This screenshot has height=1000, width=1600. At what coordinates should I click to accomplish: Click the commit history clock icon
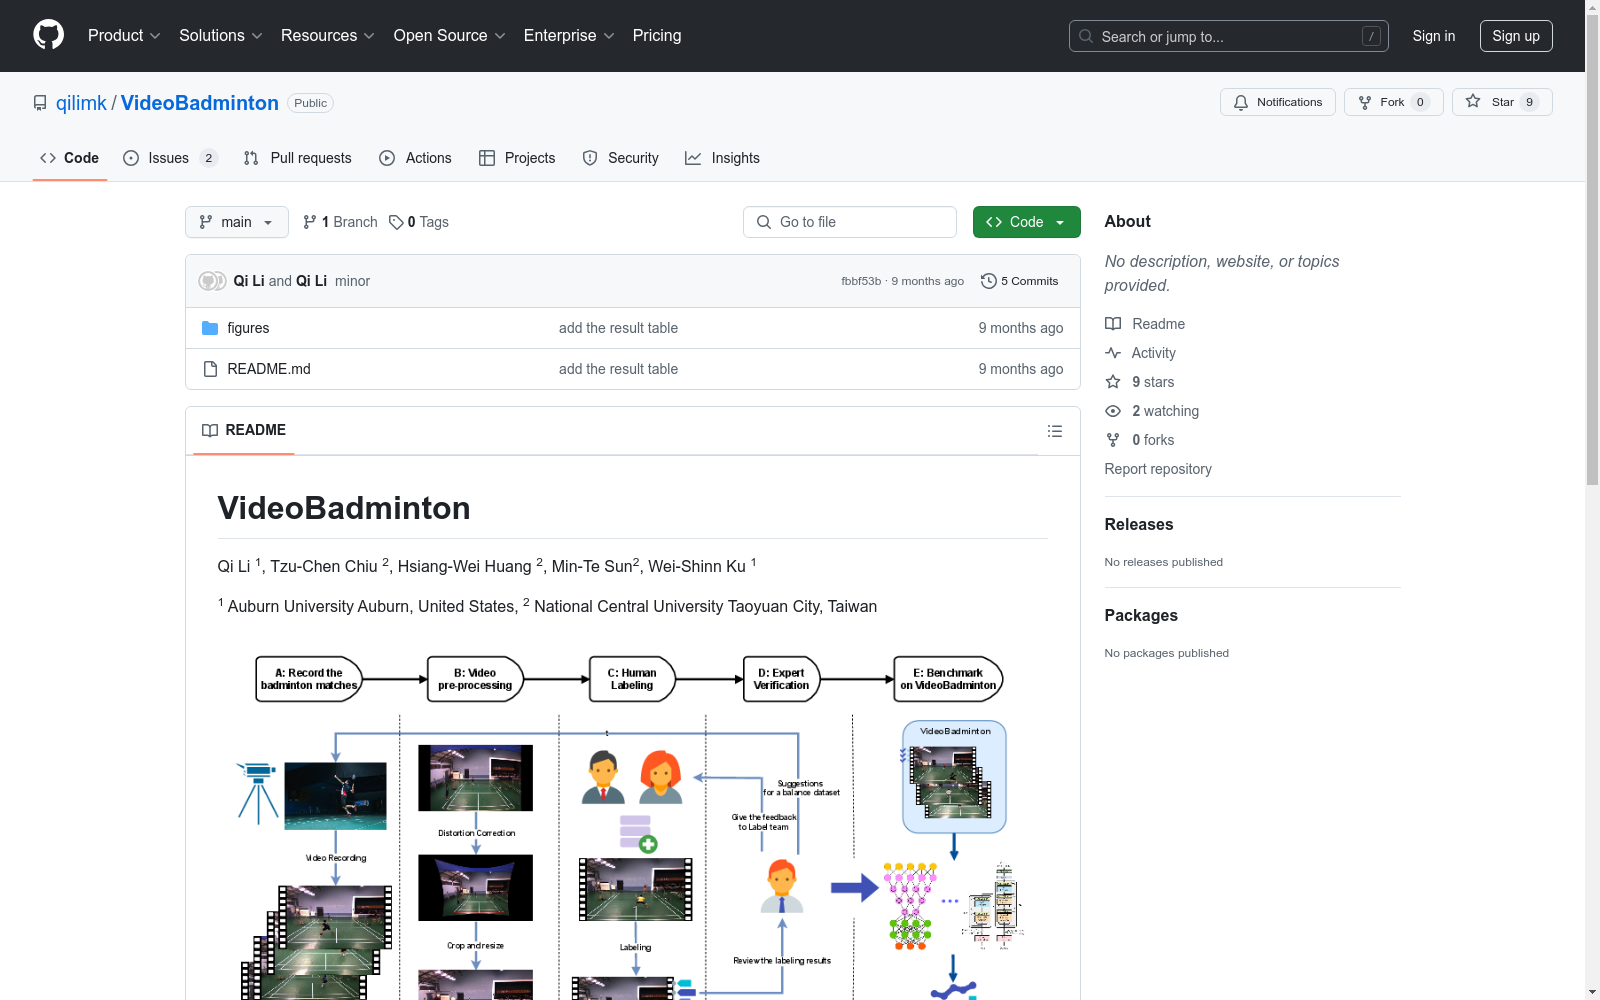pyautogui.click(x=989, y=281)
